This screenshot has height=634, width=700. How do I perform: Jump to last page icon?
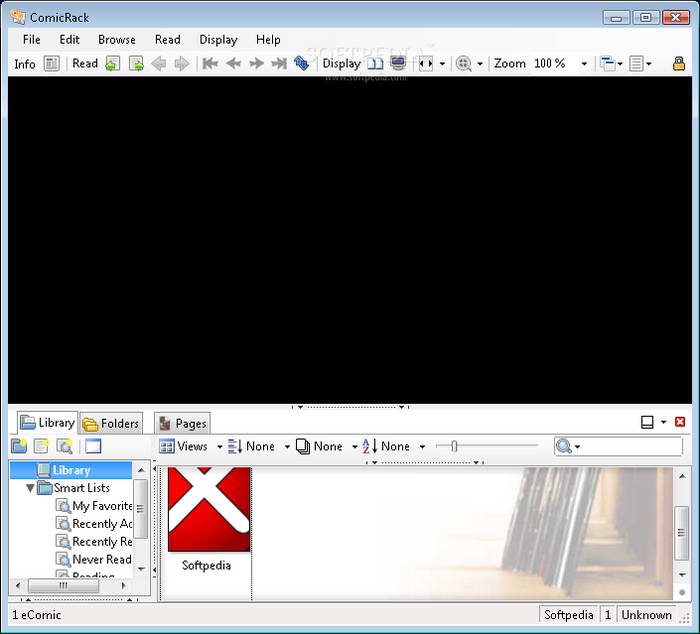coord(279,64)
